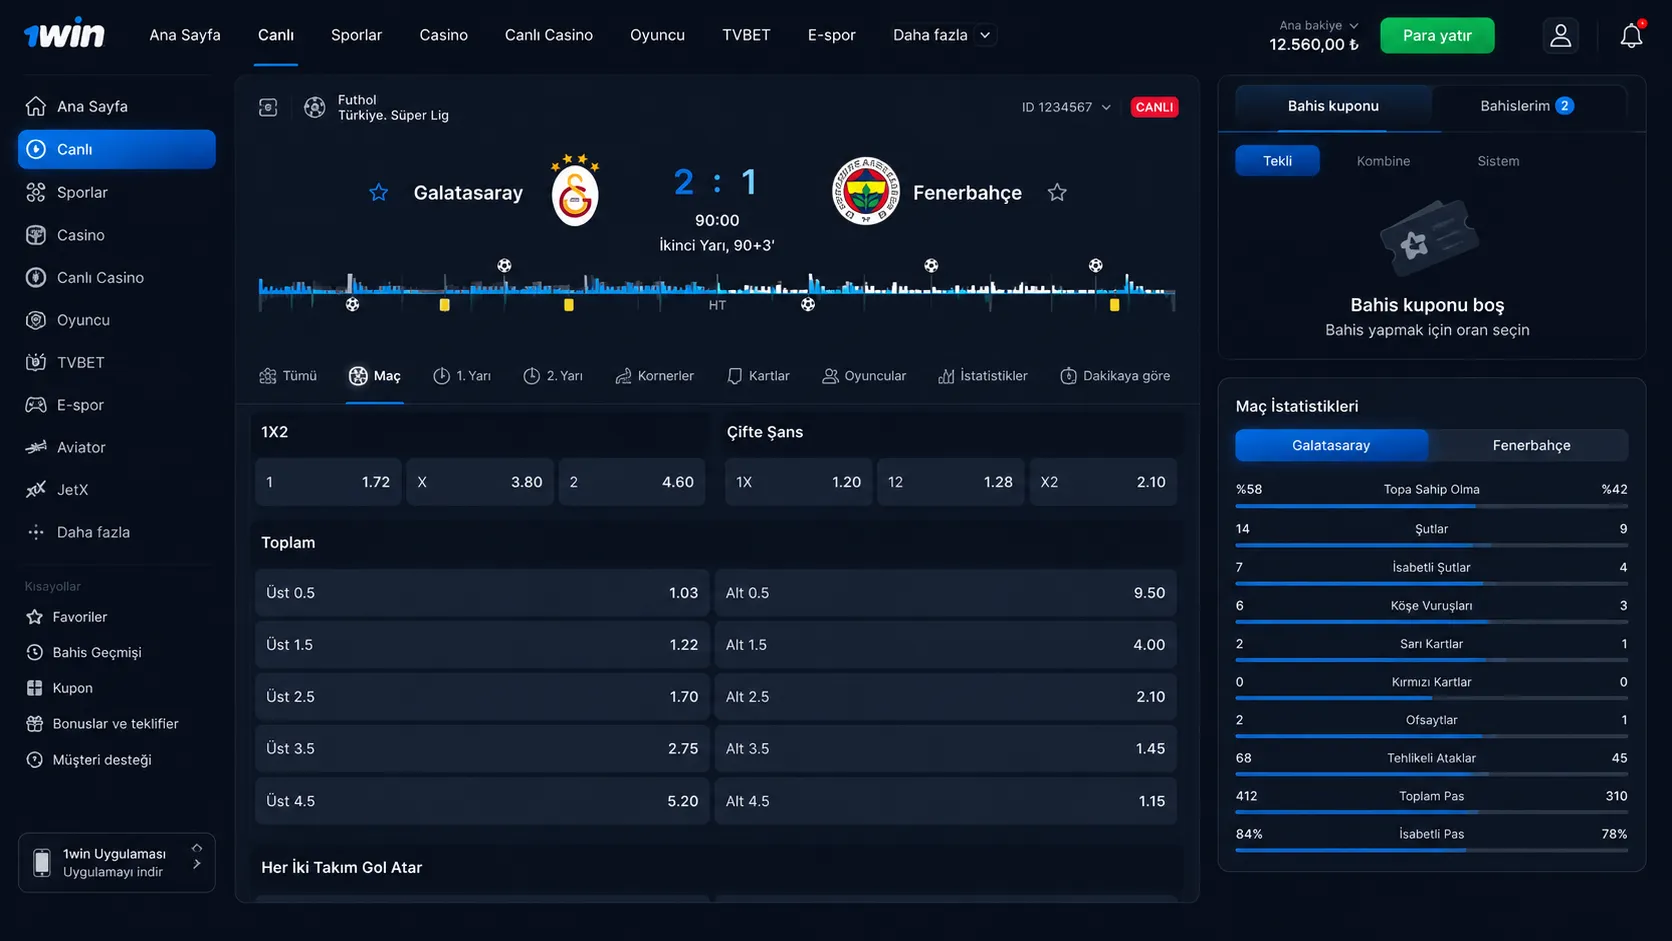Select draw X odds 3.80
The image size is (1672, 941).
480,482
